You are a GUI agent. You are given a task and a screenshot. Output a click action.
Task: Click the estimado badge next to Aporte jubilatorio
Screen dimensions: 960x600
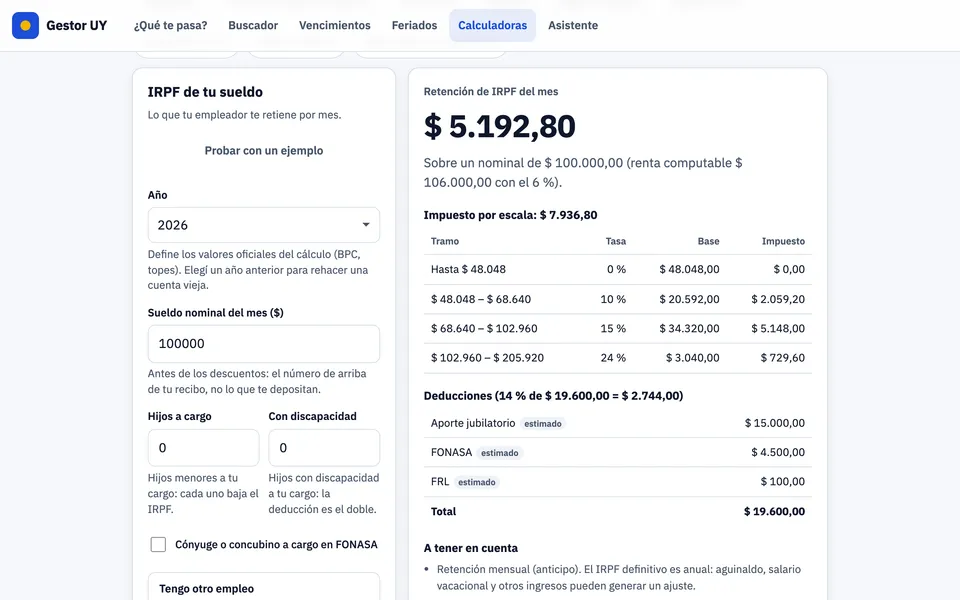(x=542, y=424)
